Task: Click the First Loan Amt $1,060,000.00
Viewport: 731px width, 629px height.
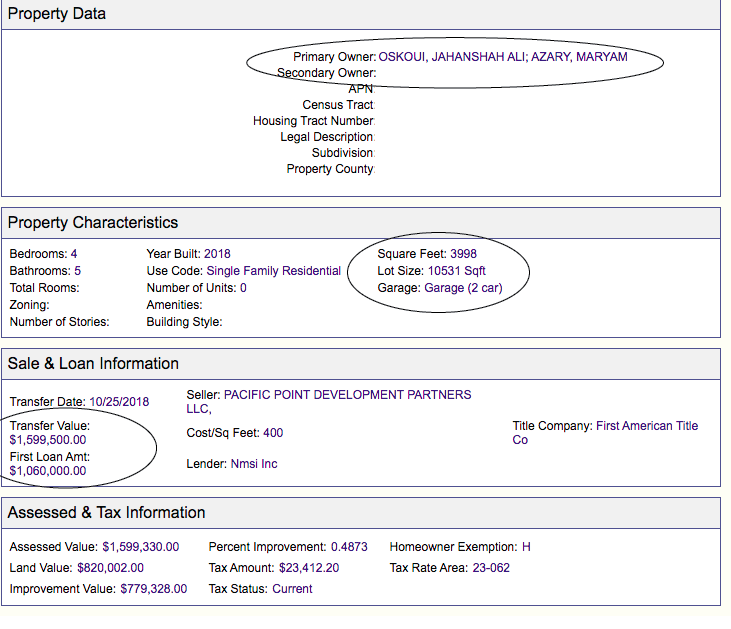Action: pos(48,471)
